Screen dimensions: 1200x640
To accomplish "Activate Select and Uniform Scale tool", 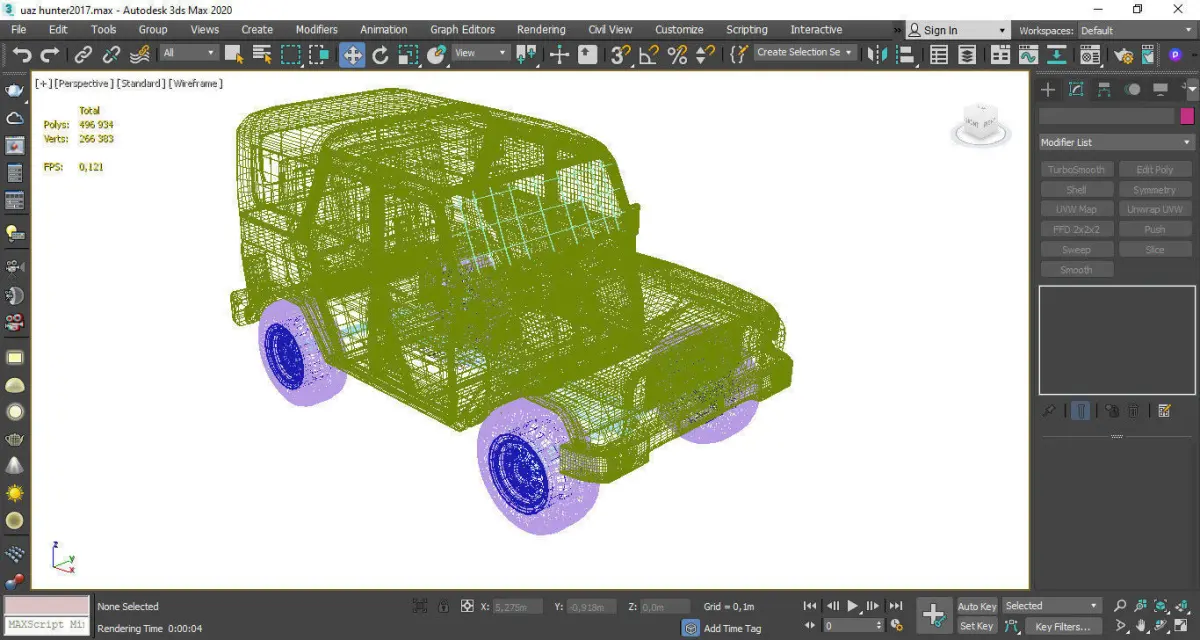I will pos(408,54).
